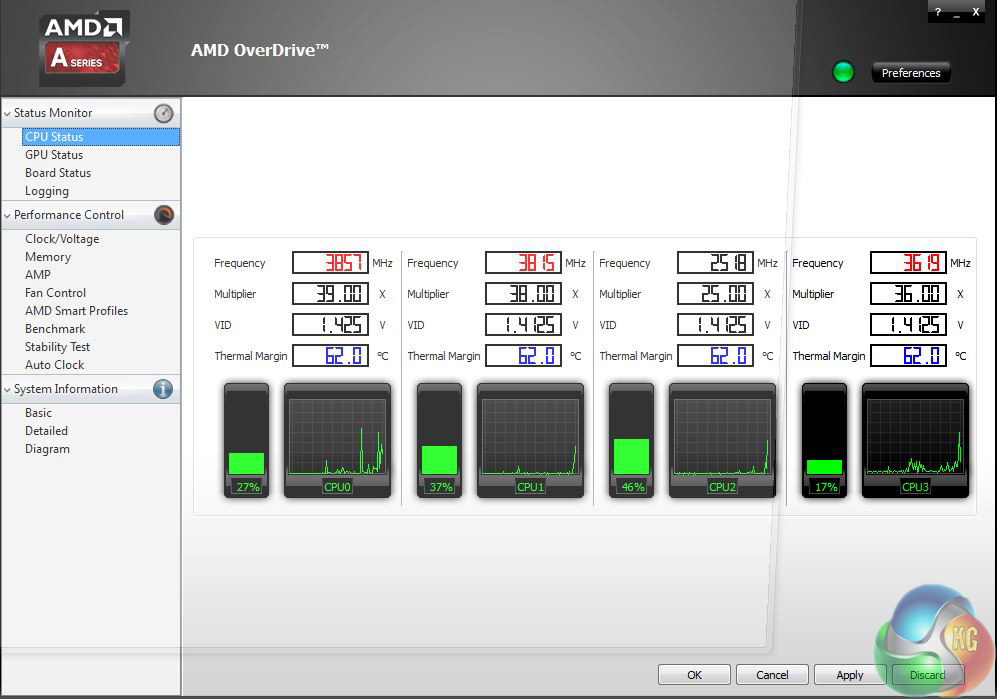997x699 pixels.
Task: Open Detailed system information
Action: click(46, 431)
